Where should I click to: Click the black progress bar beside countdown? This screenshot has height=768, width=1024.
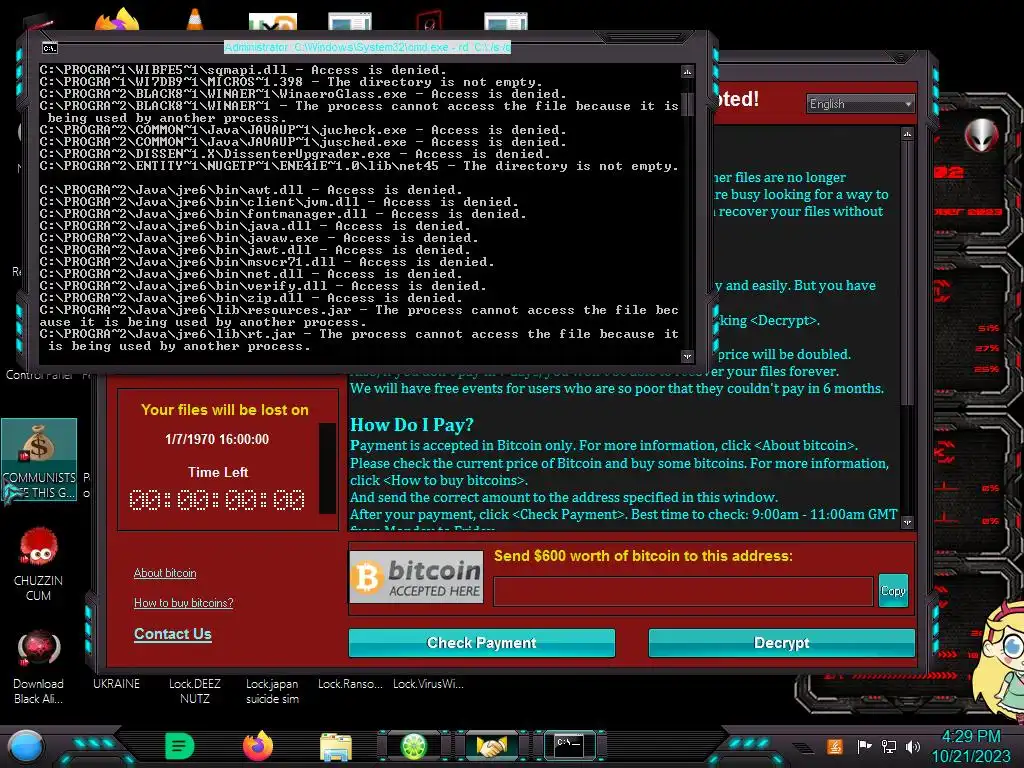click(327, 468)
